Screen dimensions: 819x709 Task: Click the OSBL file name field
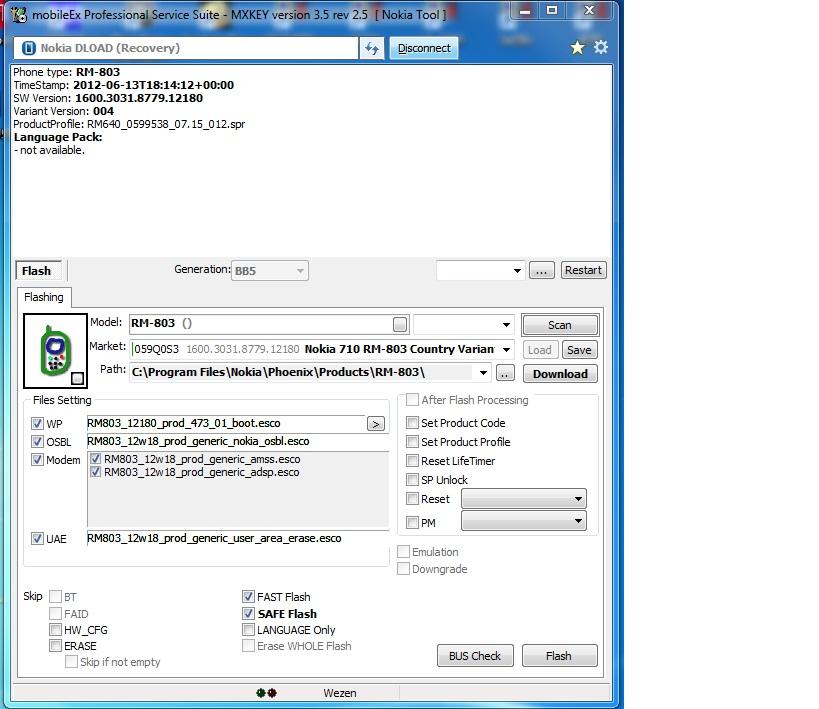pyautogui.click(x=238, y=442)
